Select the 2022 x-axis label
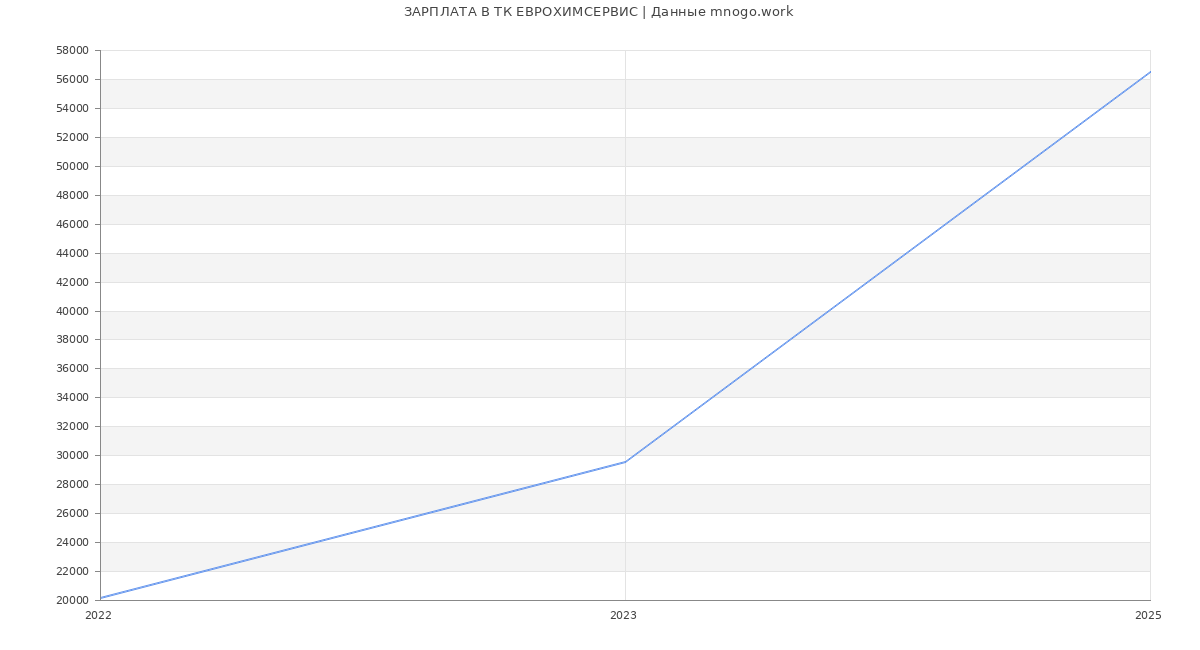The width and height of the screenshot is (1200, 650). point(98,616)
